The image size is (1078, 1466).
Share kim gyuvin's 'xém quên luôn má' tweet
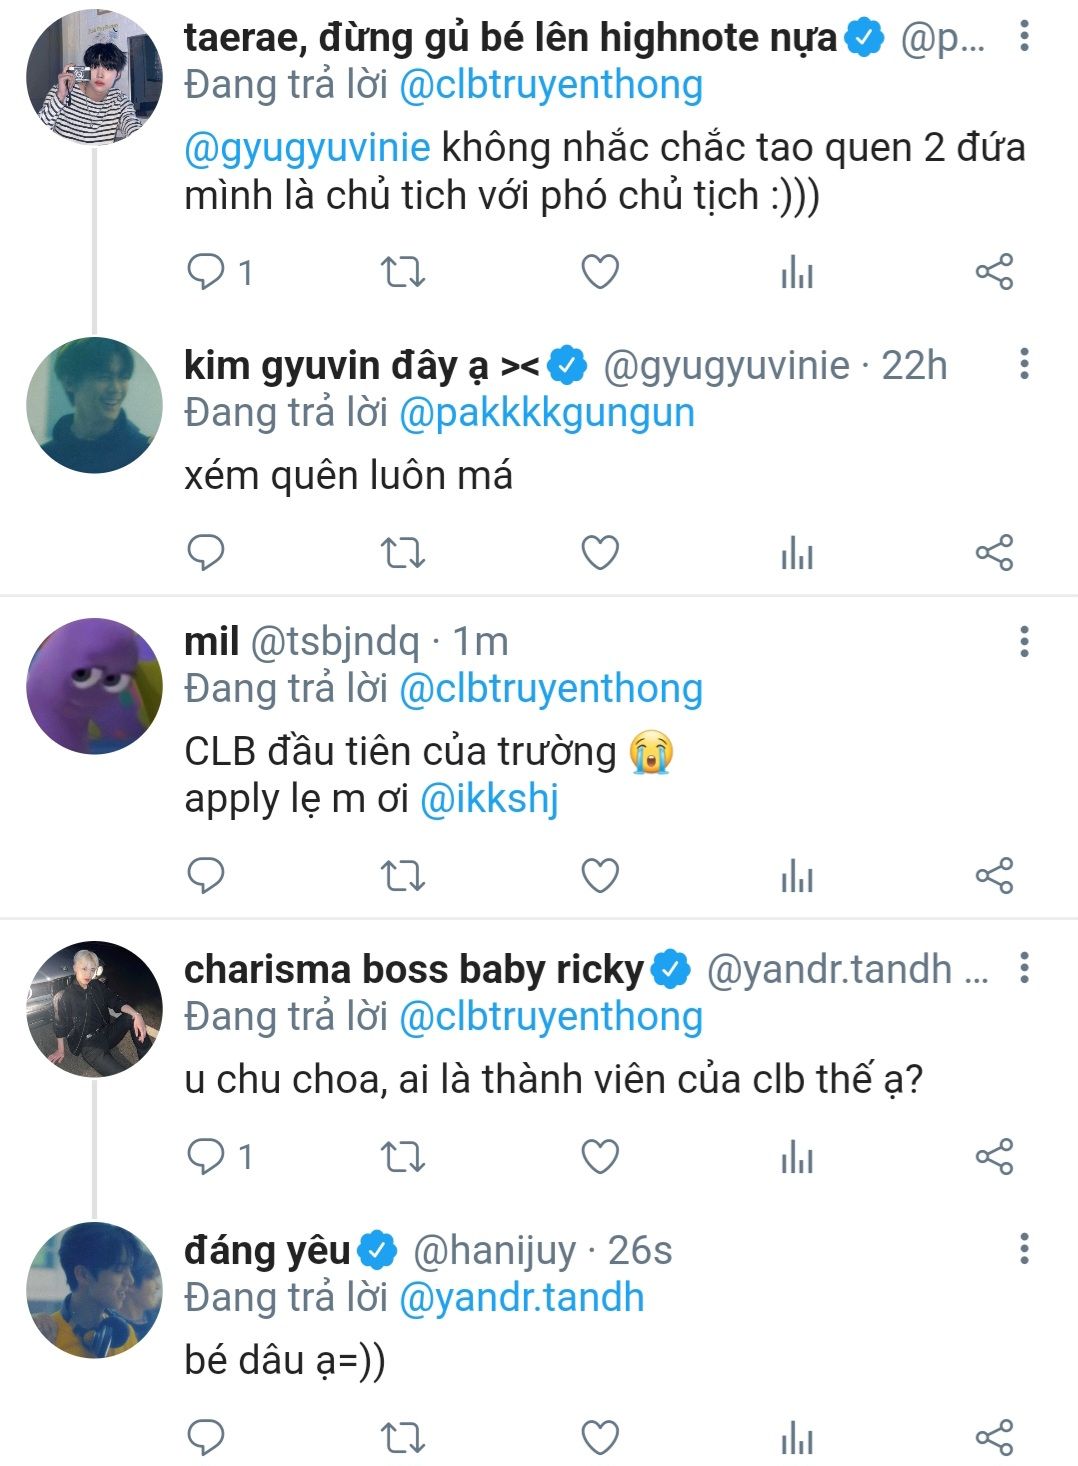(994, 553)
